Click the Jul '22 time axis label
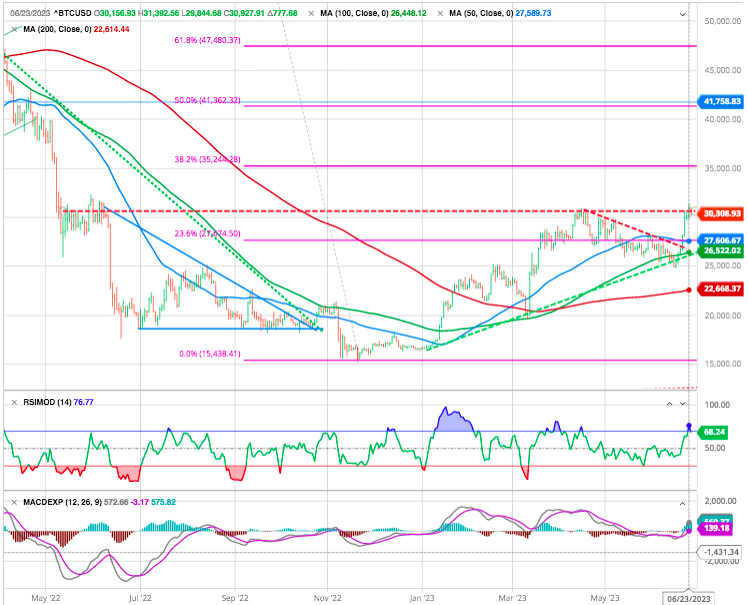748x605 pixels. coord(140,598)
